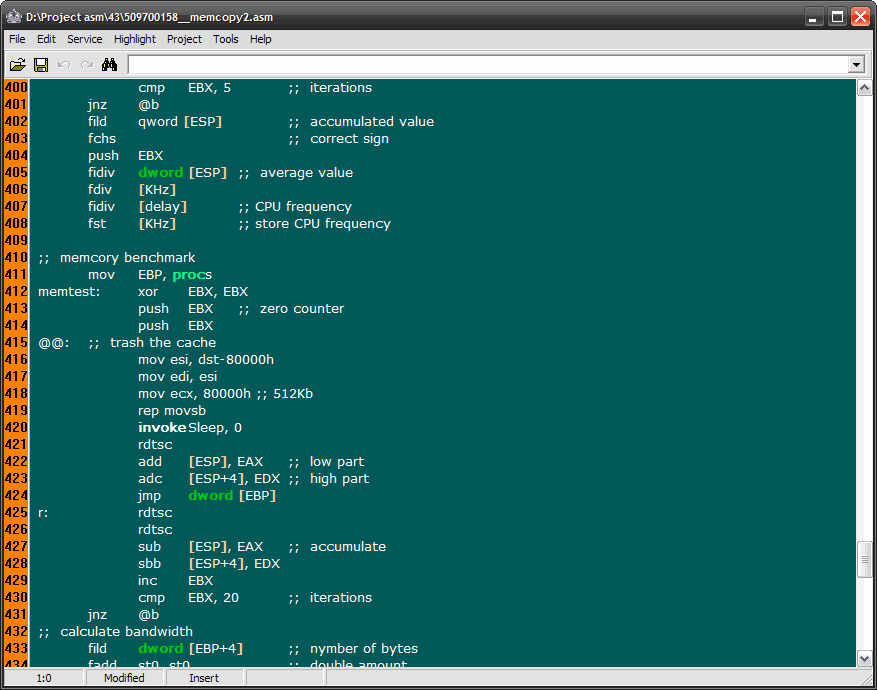Open Find with the binoculars icon
The image size is (877, 690).
[x=110, y=65]
